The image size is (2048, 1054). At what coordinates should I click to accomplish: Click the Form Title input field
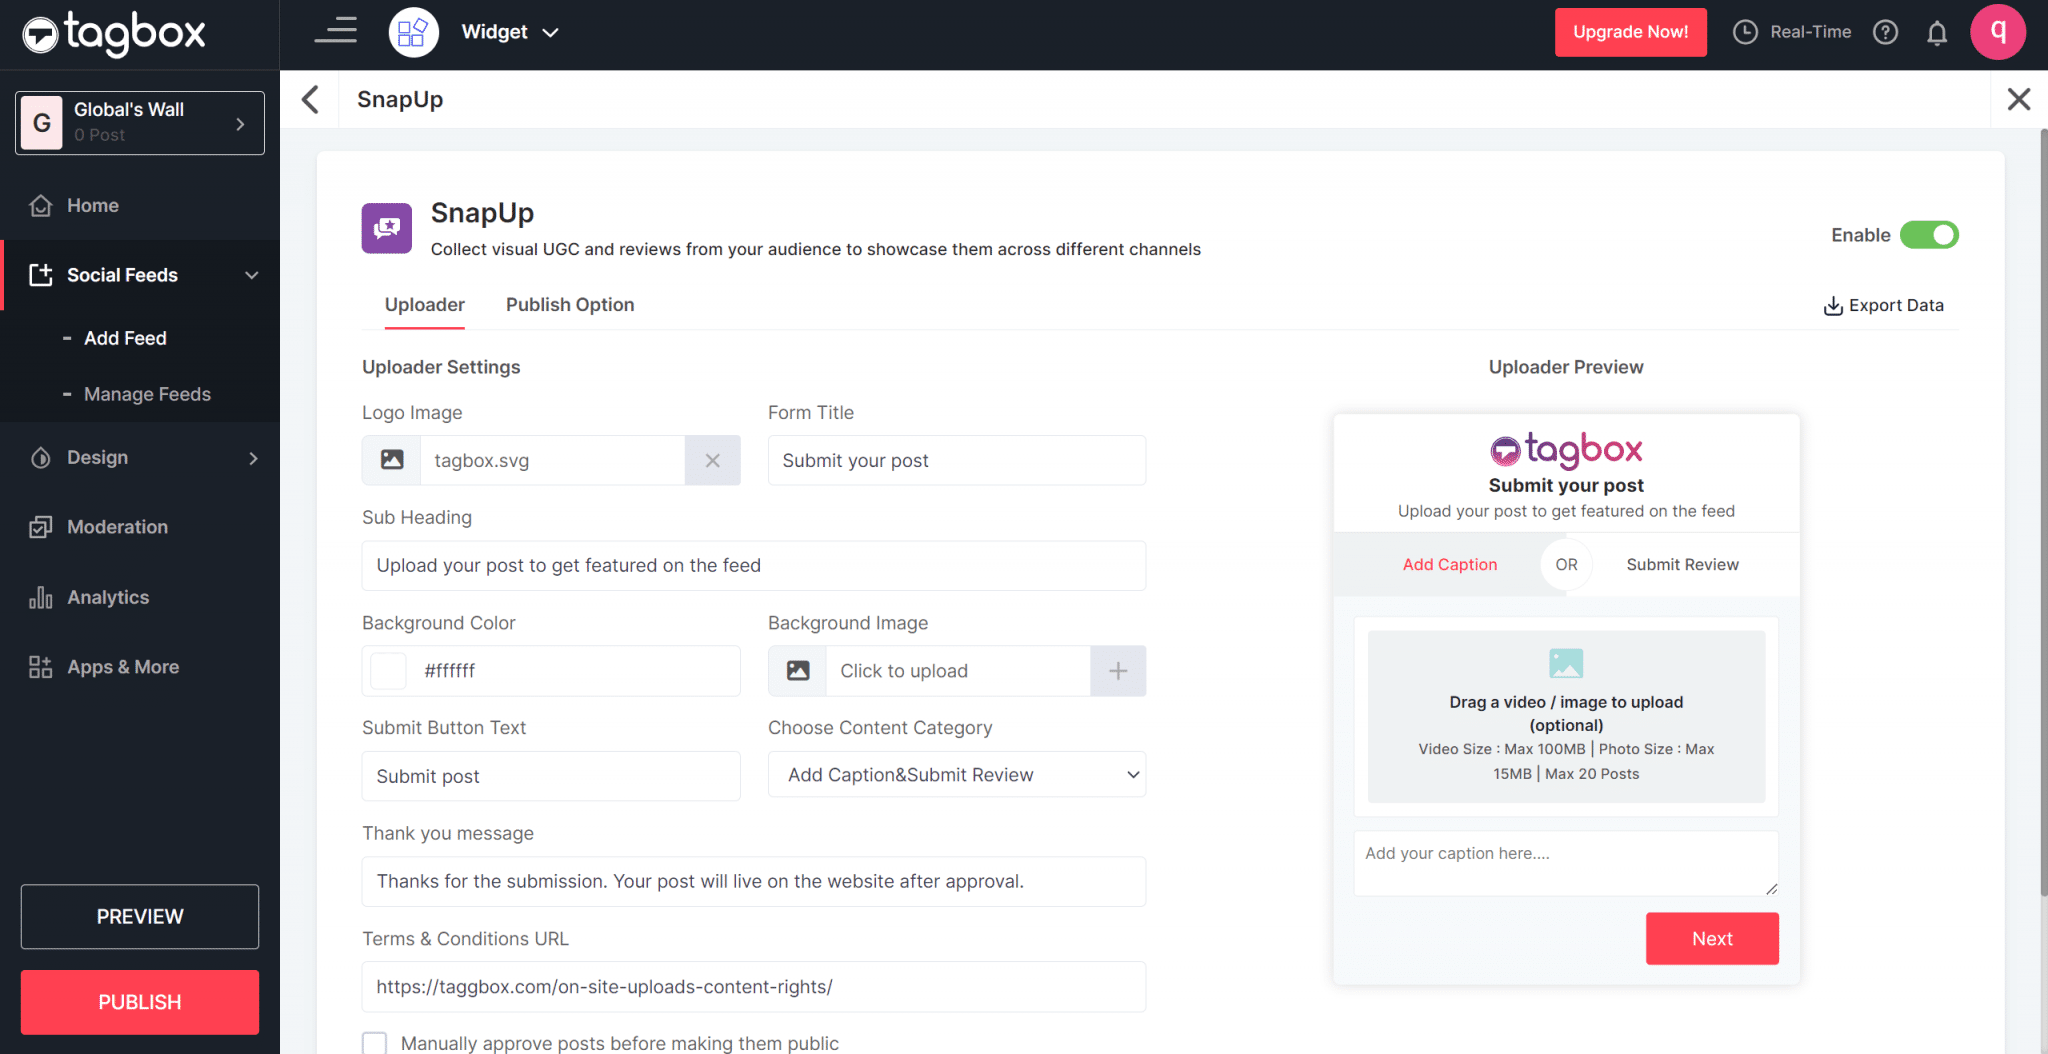956,461
